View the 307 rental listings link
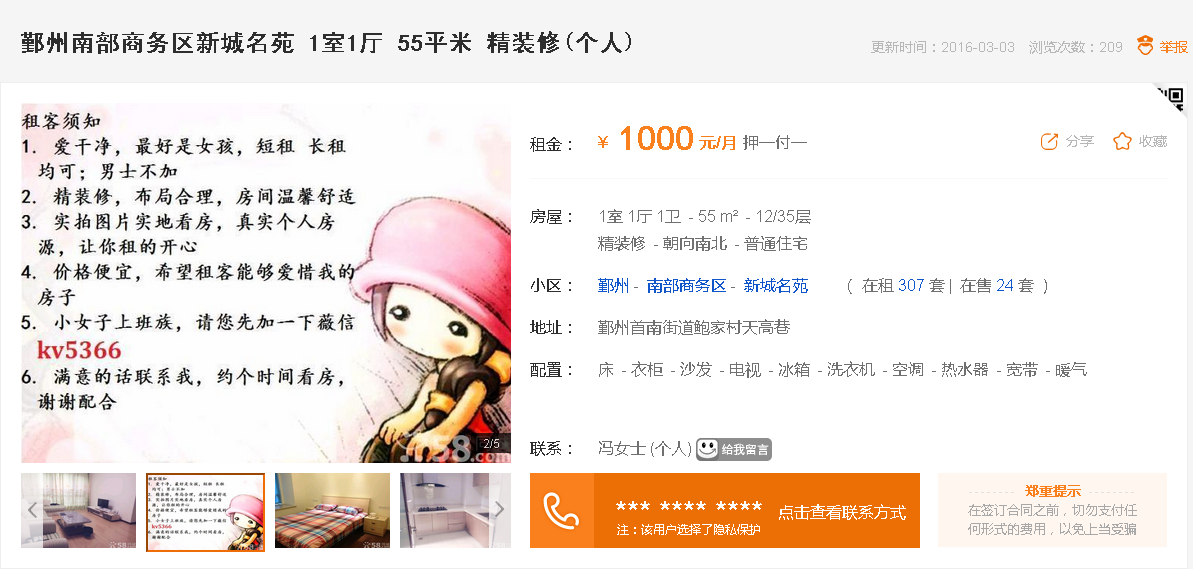 pos(911,286)
